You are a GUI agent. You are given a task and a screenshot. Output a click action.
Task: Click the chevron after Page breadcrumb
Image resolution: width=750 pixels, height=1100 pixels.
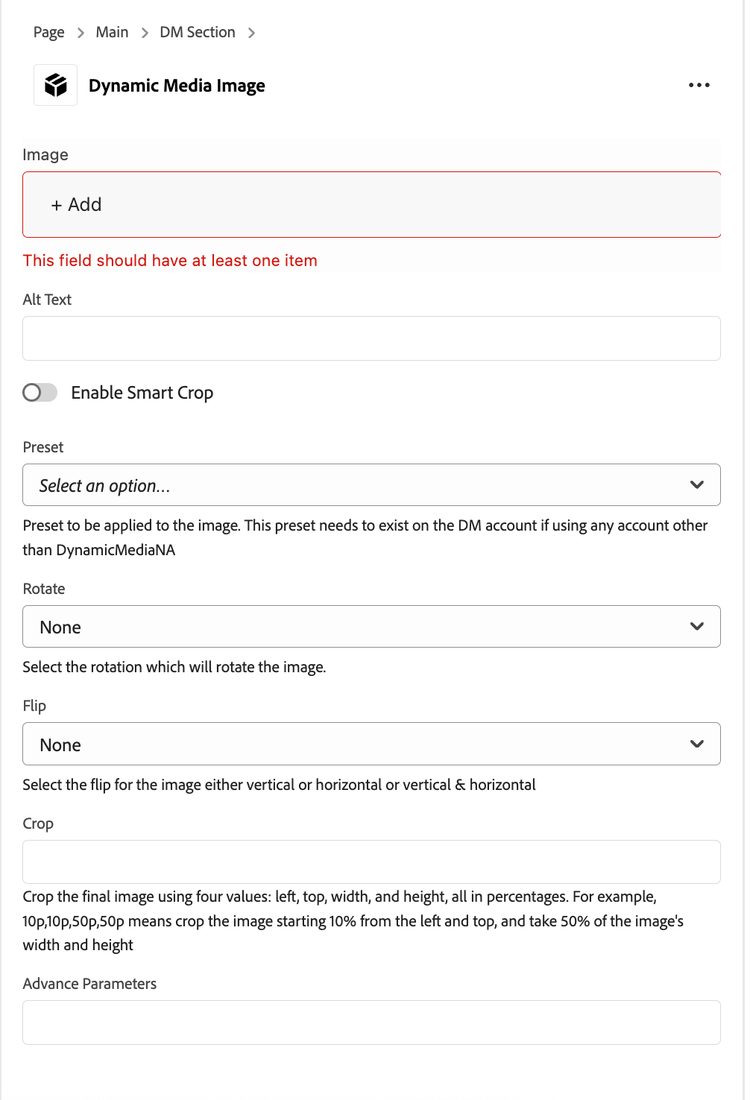(x=80, y=33)
